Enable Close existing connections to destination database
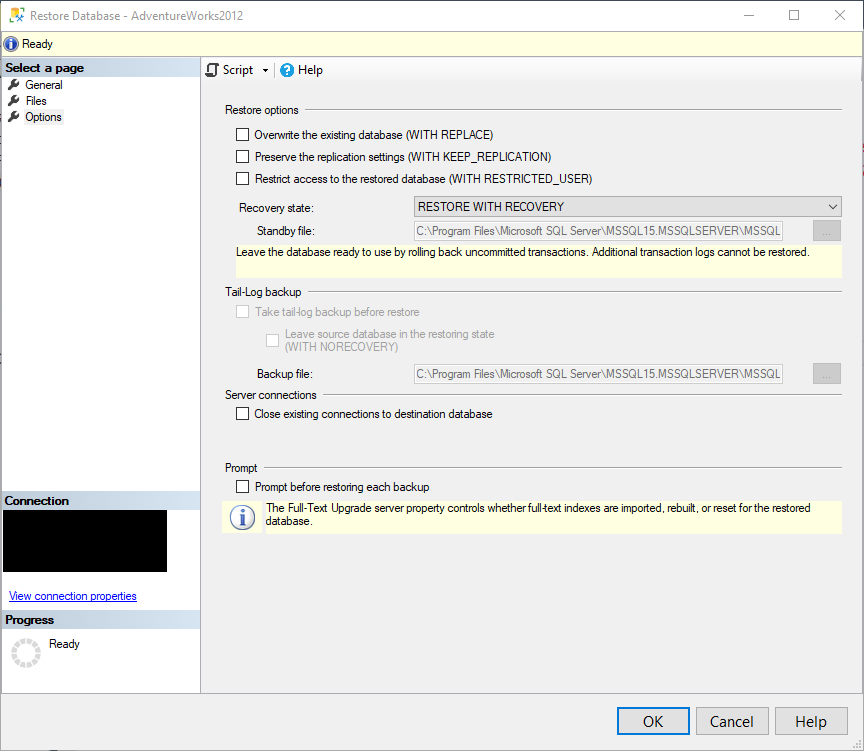This screenshot has width=864, height=751. (x=242, y=414)
